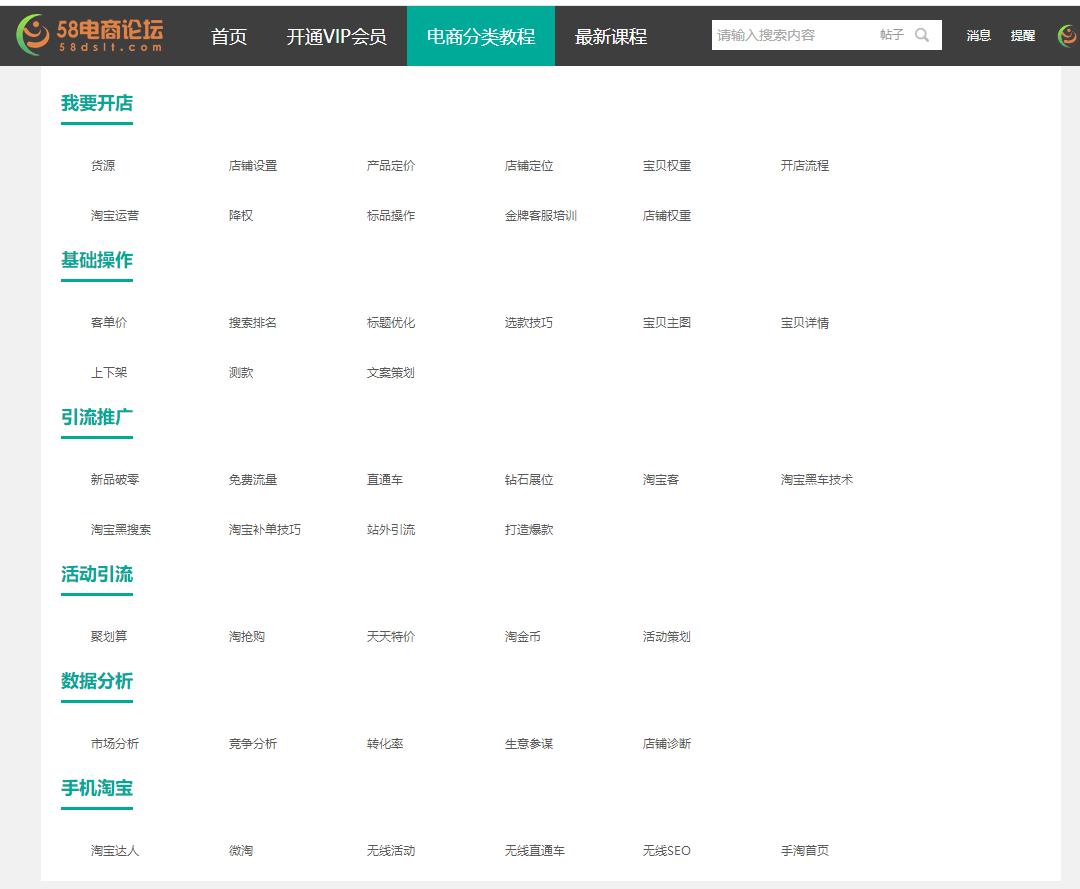Viewport: 1080px width, 889px height.
Task: Go to the 首页 menu item
Action: coord(229,36)
